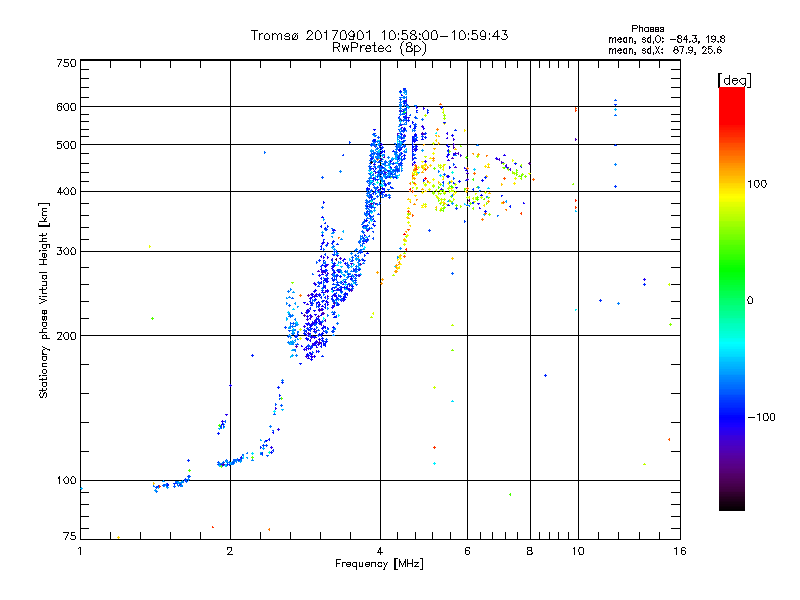
Task: Click the plot title 'Tromsø 20170901 10:58:00-10:59:43'
Action: [379, 36]
